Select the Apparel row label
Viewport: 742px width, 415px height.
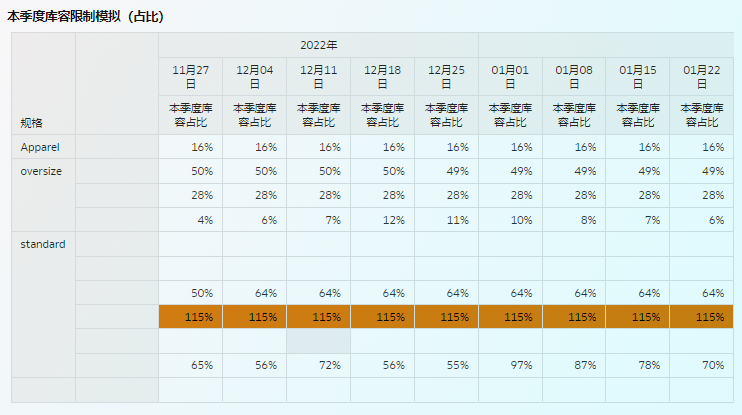[39, 147]
